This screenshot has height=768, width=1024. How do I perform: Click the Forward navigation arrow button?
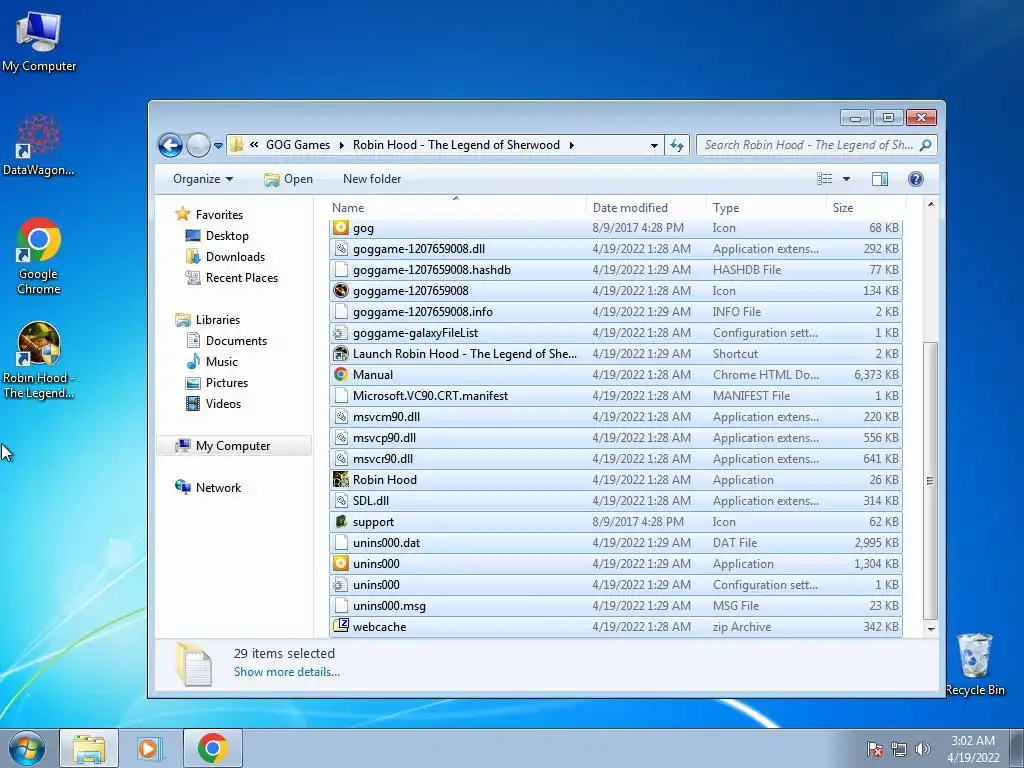198,145
